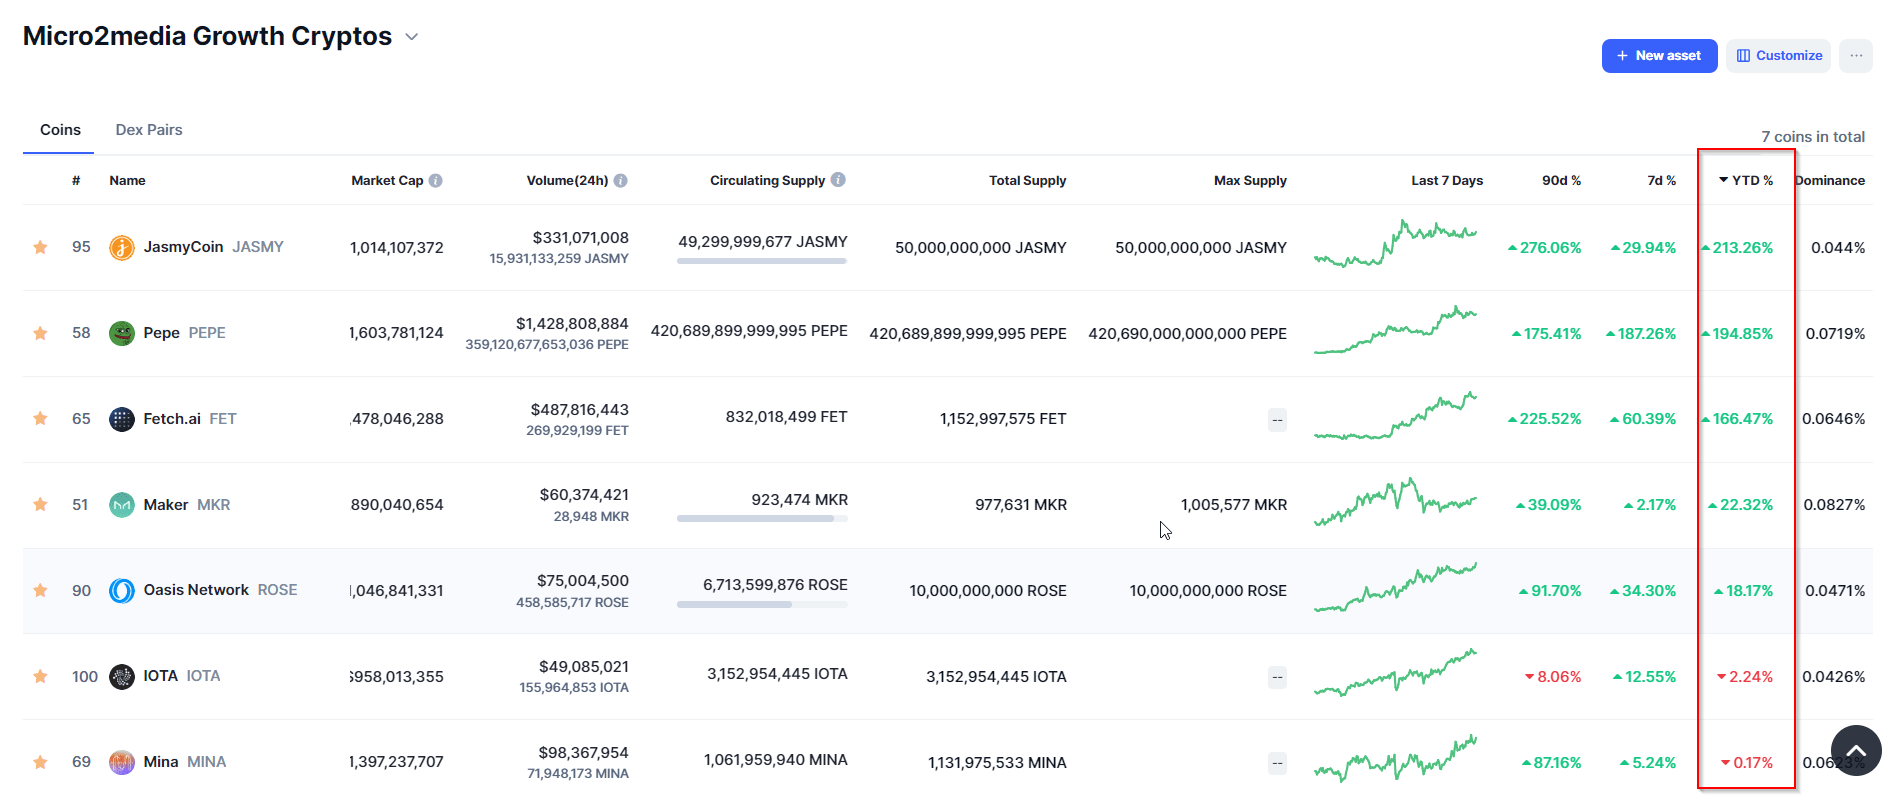Sort by 90d % column

(x=1561, y=180)
